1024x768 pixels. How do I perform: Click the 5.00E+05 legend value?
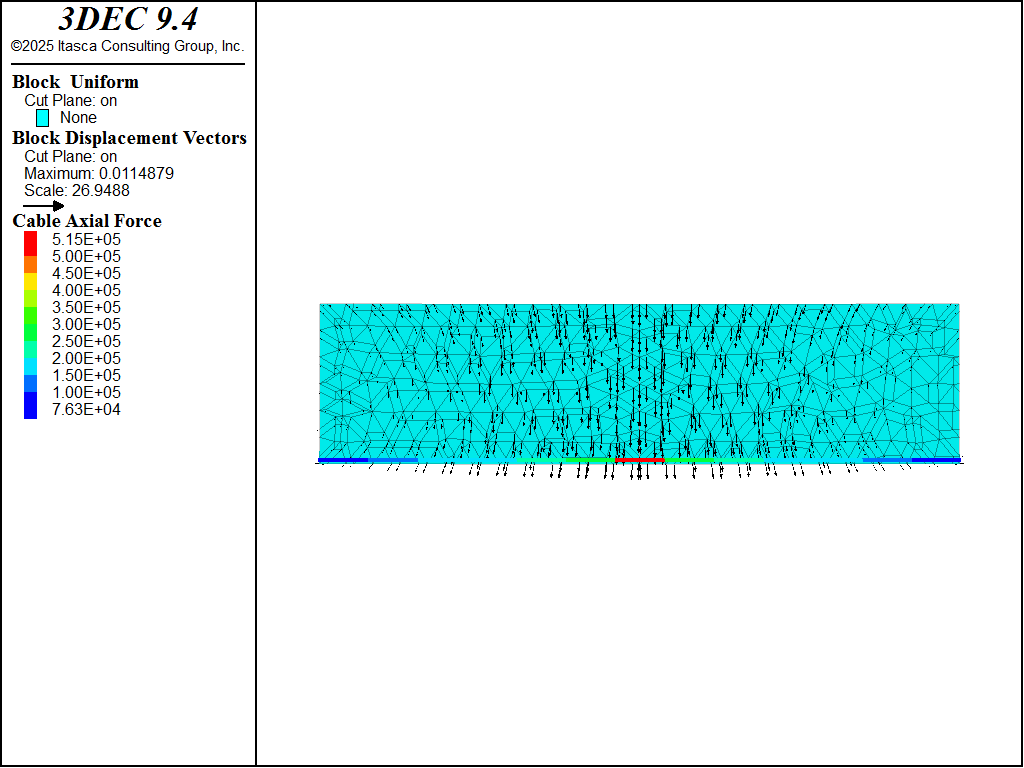point(86,257)
